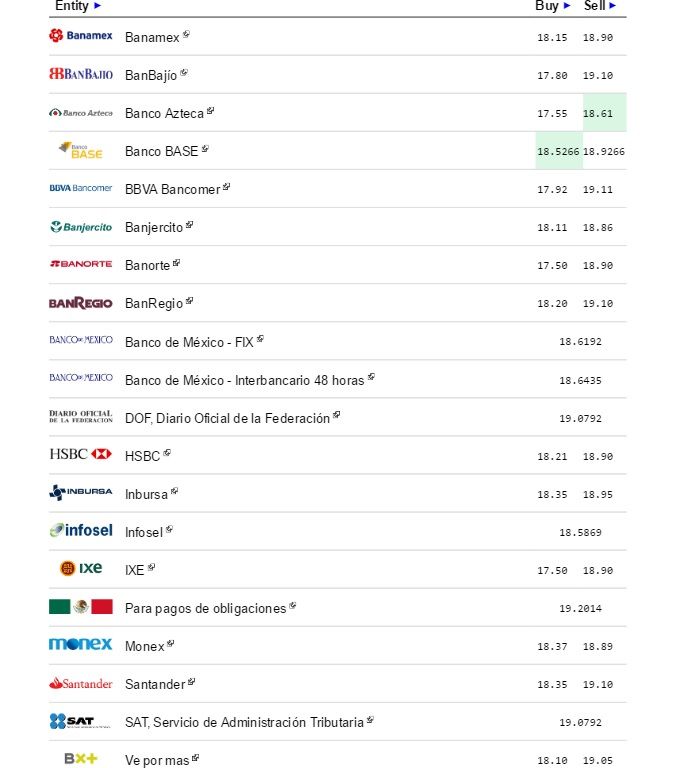Click Banco BASE's highlighted buy rate 18.5266
This screenshot has width=678, height=768.
pos(558,151)
